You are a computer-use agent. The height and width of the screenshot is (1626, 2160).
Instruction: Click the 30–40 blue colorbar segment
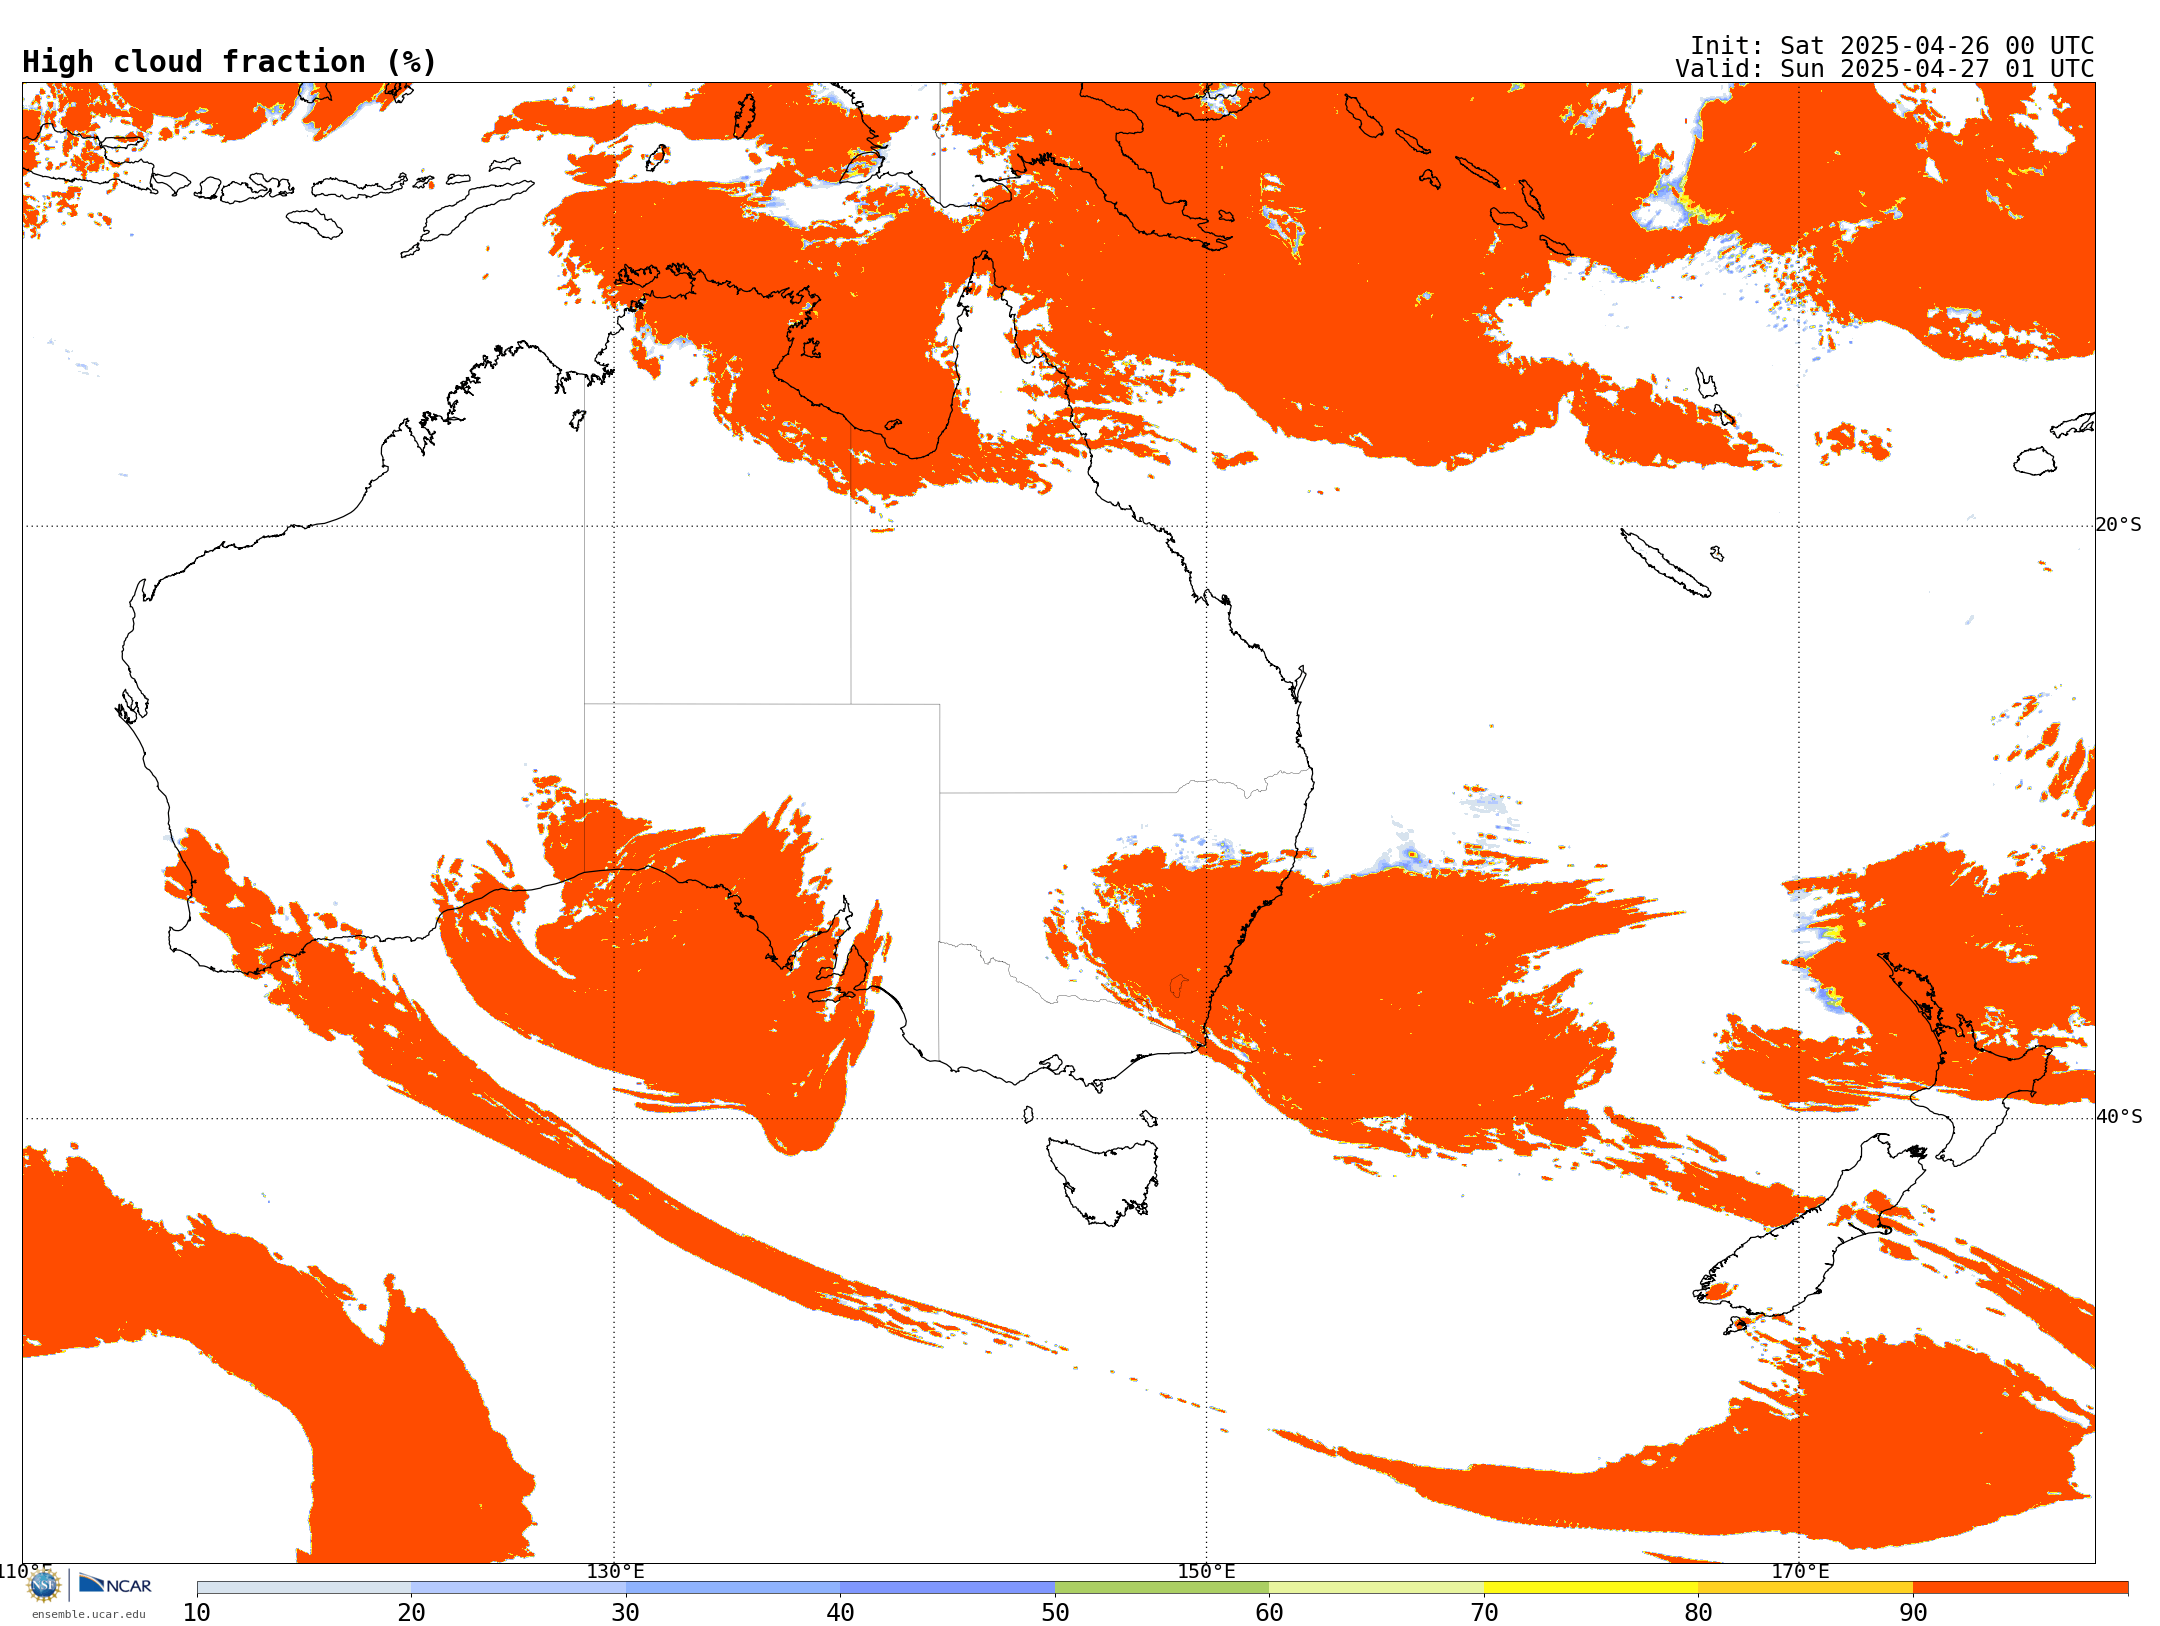733,1588
